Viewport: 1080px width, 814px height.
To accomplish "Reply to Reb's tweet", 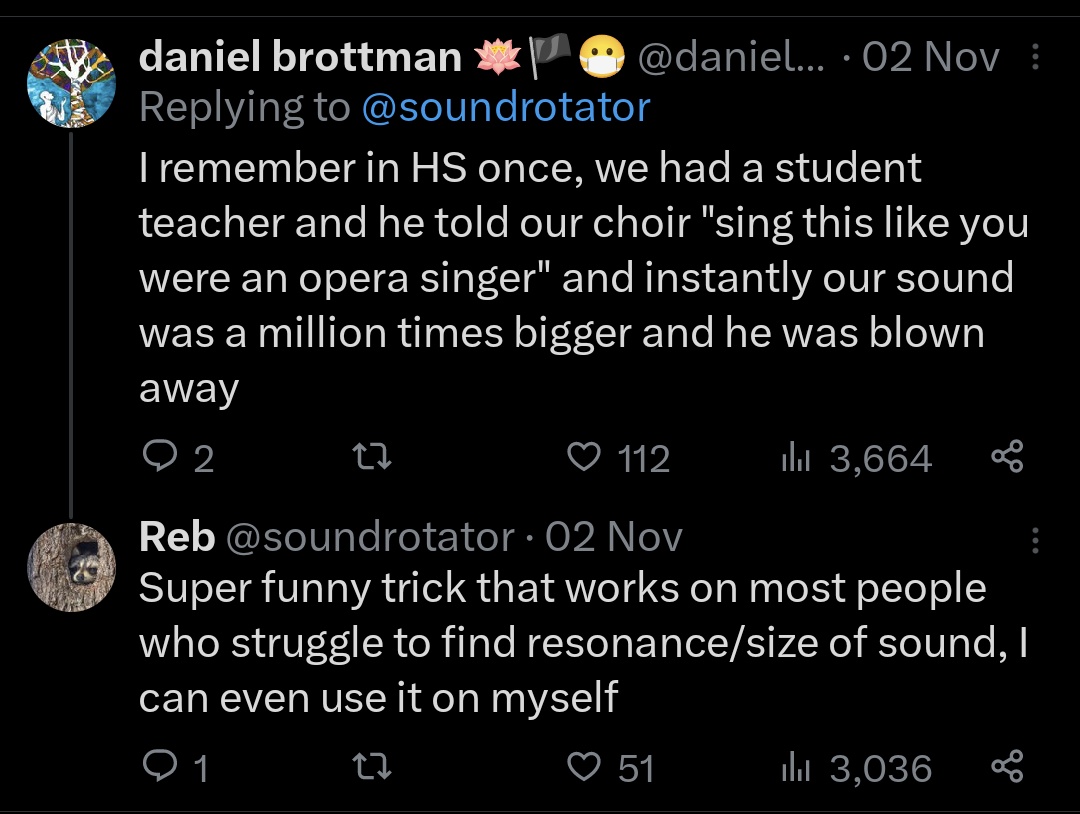I will [x=158, y=767].
